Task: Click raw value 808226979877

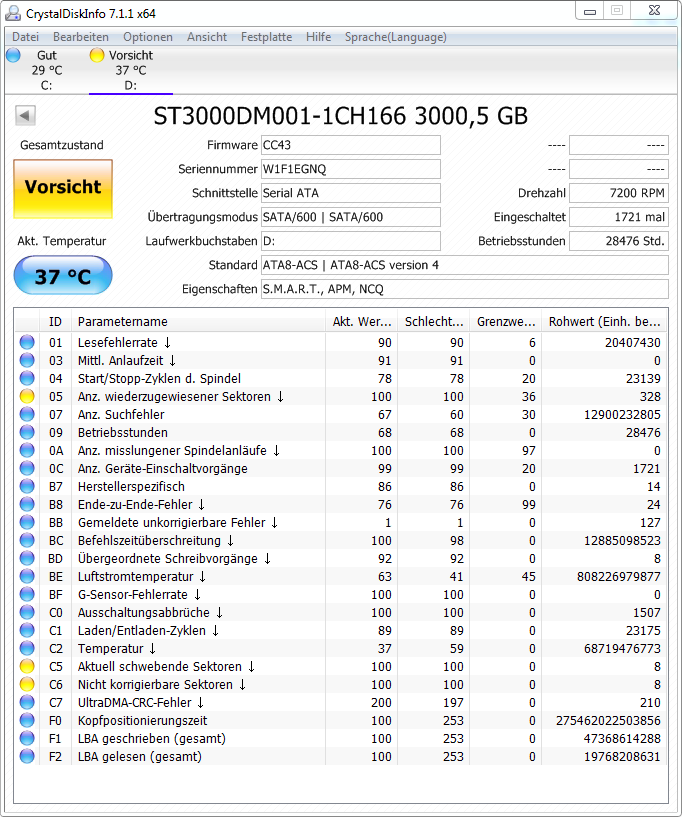Action: (618, 576)
